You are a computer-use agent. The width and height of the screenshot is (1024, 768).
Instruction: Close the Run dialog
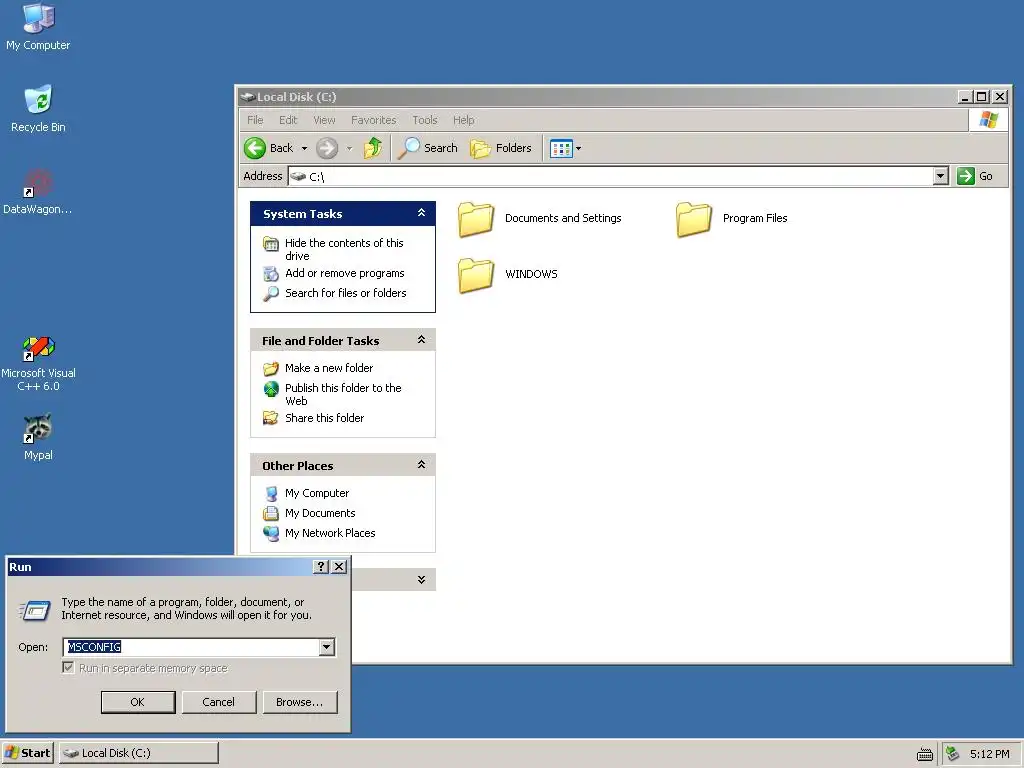point(339,566)
